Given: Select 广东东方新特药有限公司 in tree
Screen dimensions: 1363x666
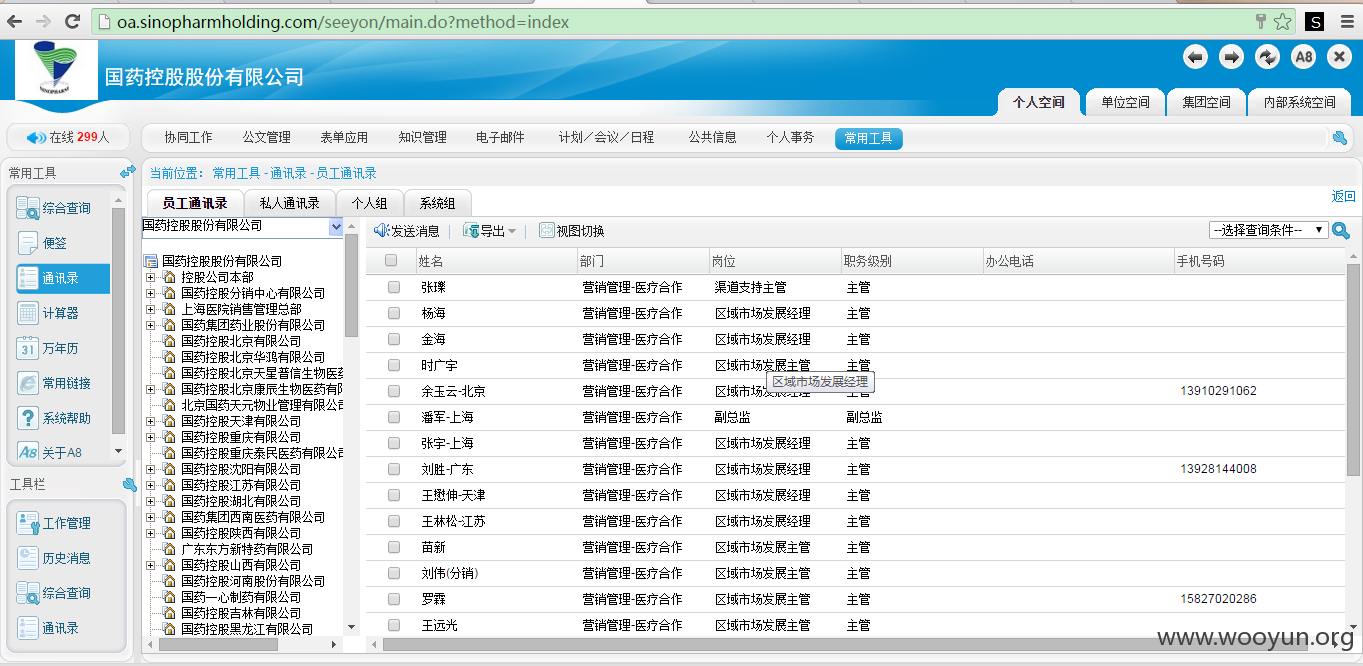Looking at the screenshot, I should (x=247, y=549).
